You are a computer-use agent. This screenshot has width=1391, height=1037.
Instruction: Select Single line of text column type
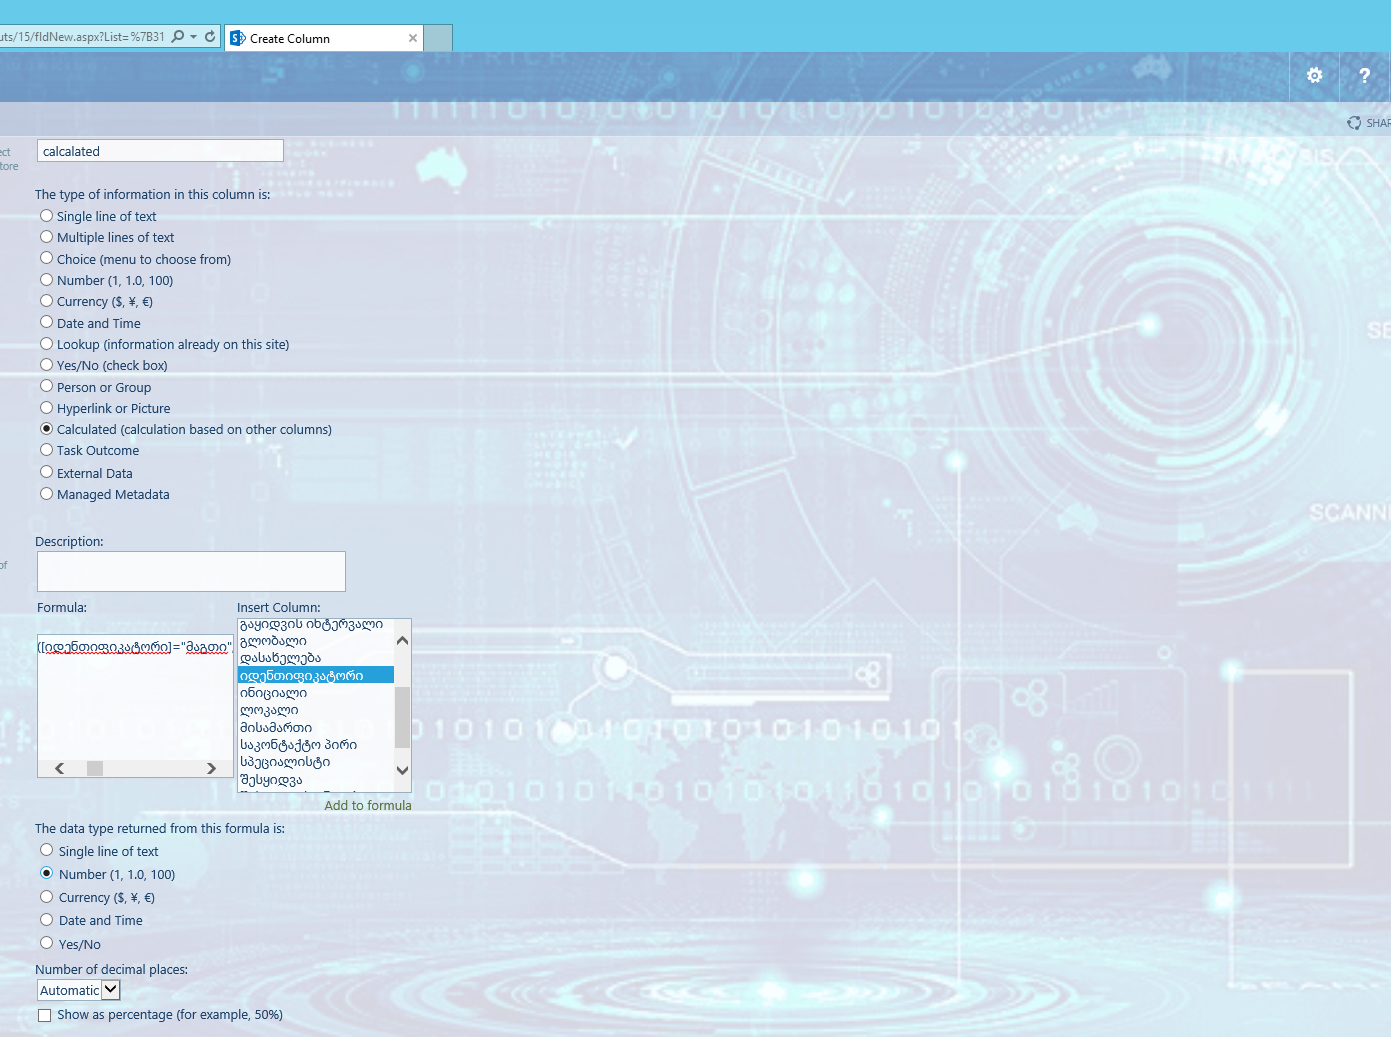click(46, 216)
